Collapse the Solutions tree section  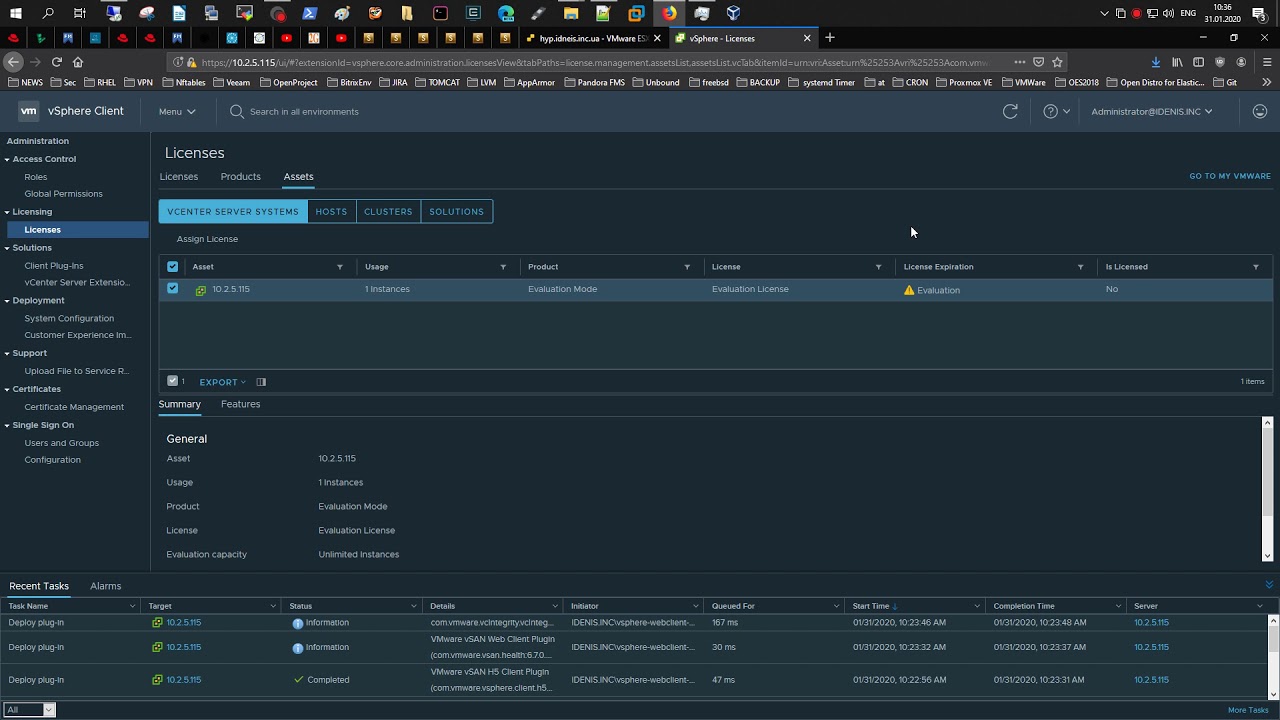tap(7, 248)
